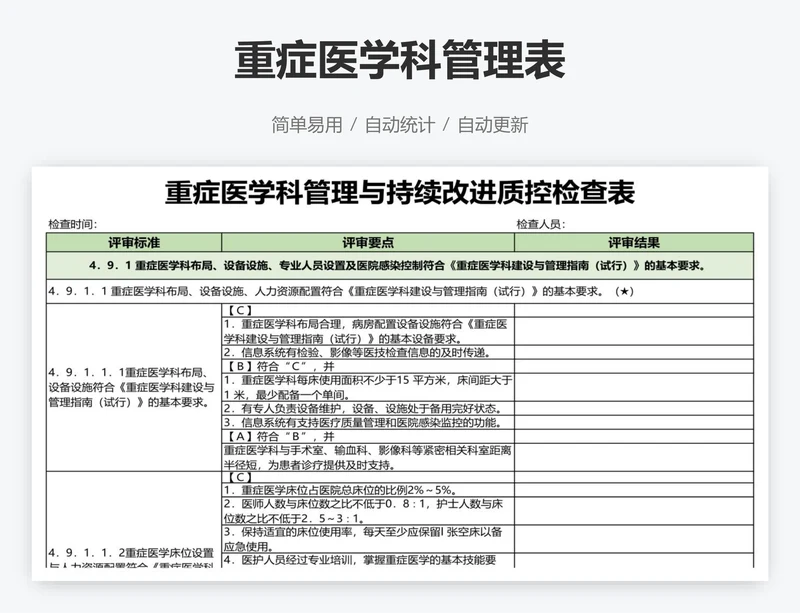Select the 评审标准 column header

click(134, 242)
